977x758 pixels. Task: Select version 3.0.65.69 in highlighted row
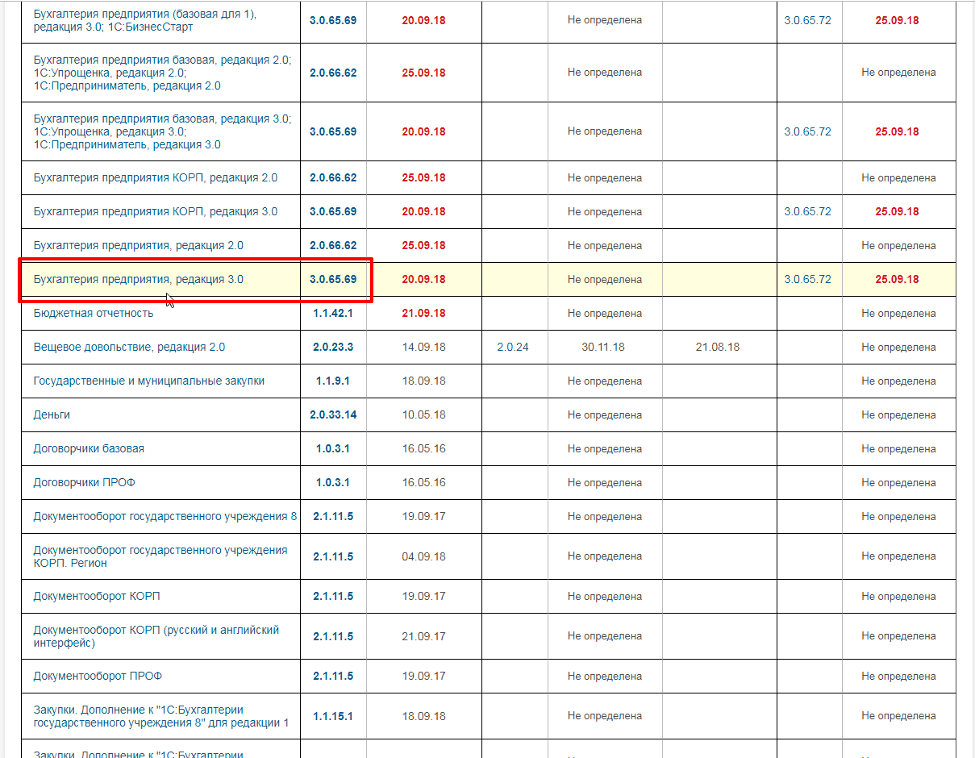tap(334, 279)
